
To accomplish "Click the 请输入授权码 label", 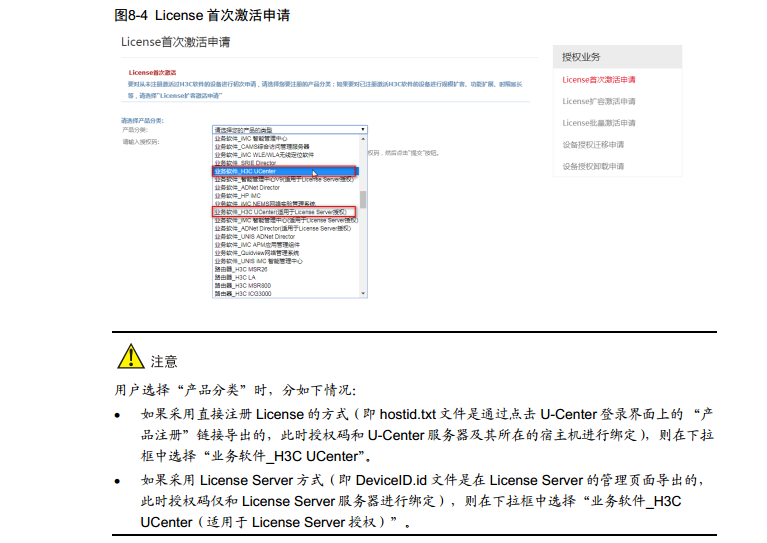I will pyautogui.click(x=141, y=142).
